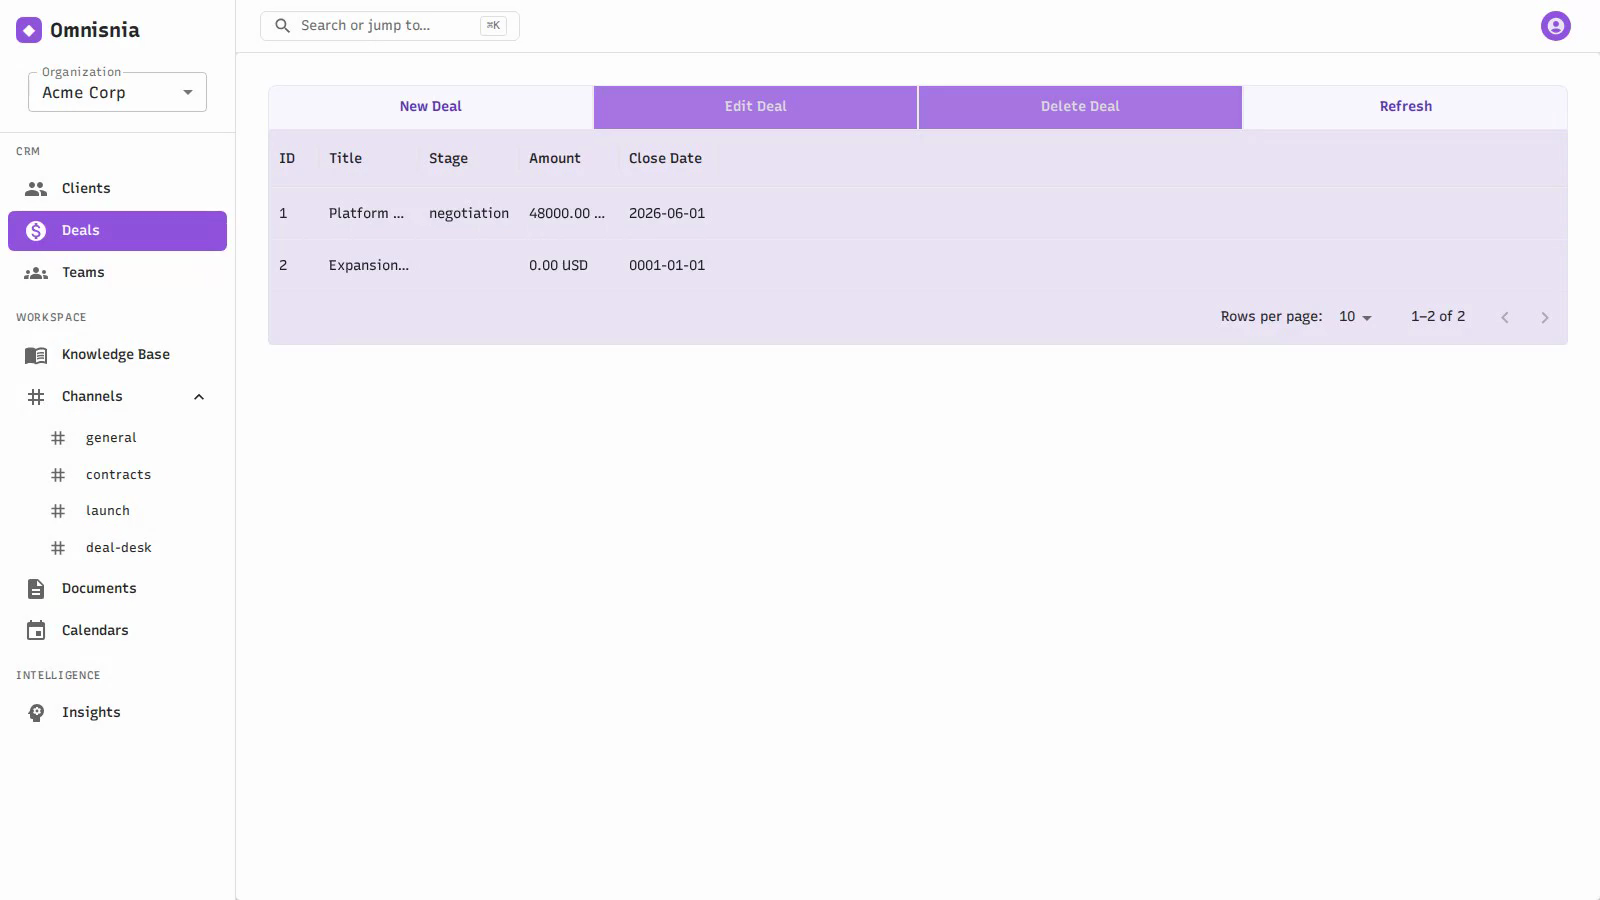Click the Clients people icon
Screen dimensions: 1600x900
point(36,188)
